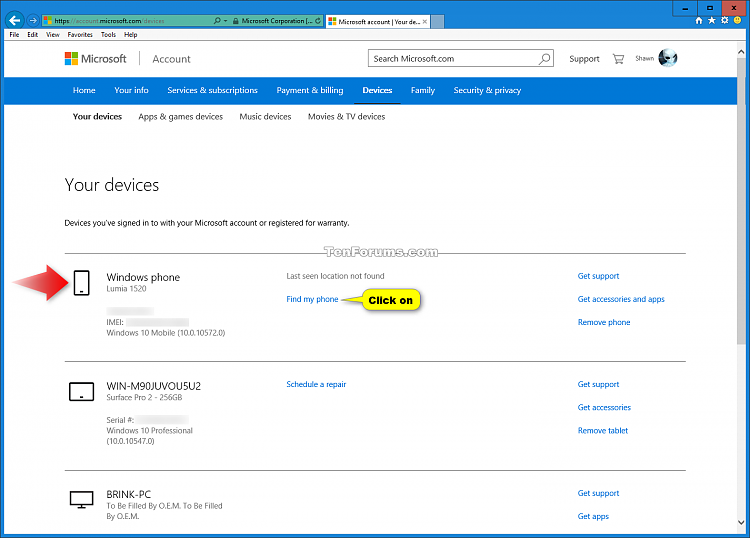
Task: Click the smiley feedback icon
Action: point(738,20)
